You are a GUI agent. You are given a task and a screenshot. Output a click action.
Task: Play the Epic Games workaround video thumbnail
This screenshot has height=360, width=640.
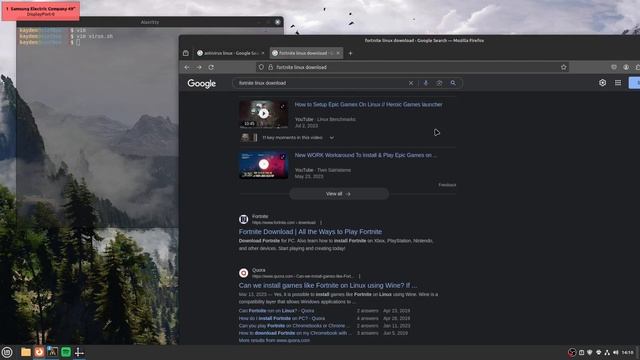[264, 164]
